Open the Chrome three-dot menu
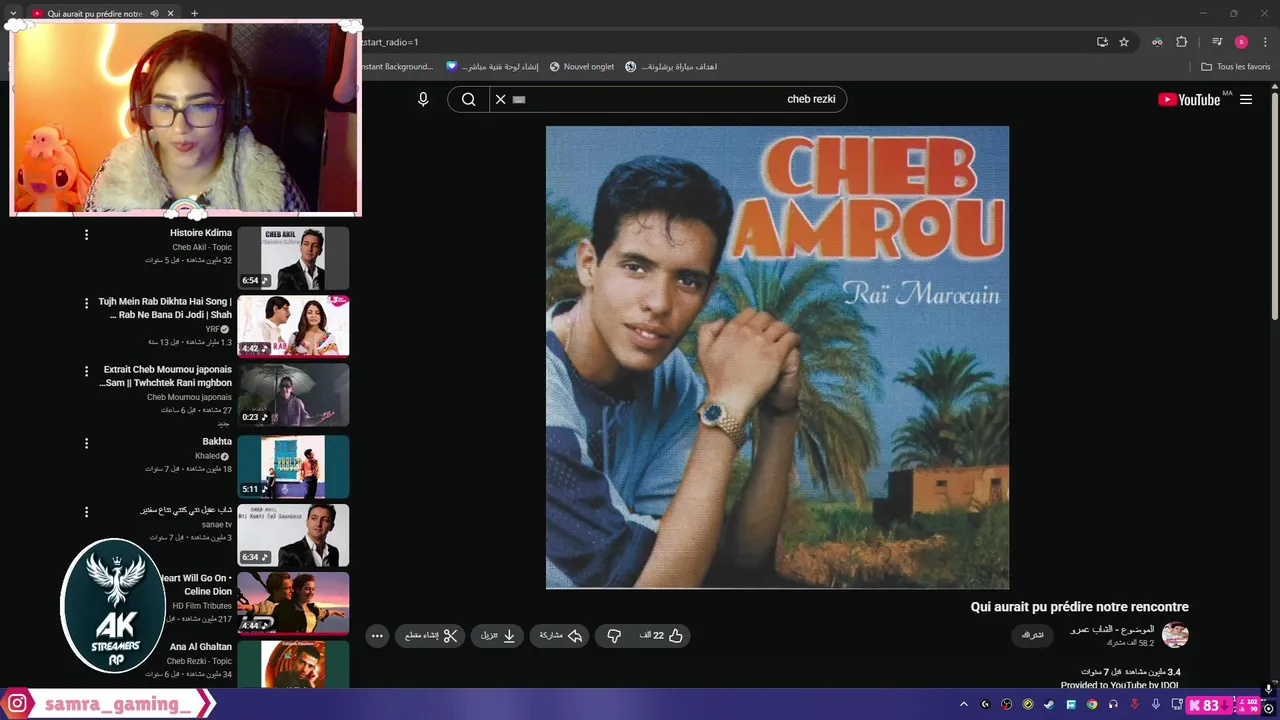 [x=1265, y=42]
